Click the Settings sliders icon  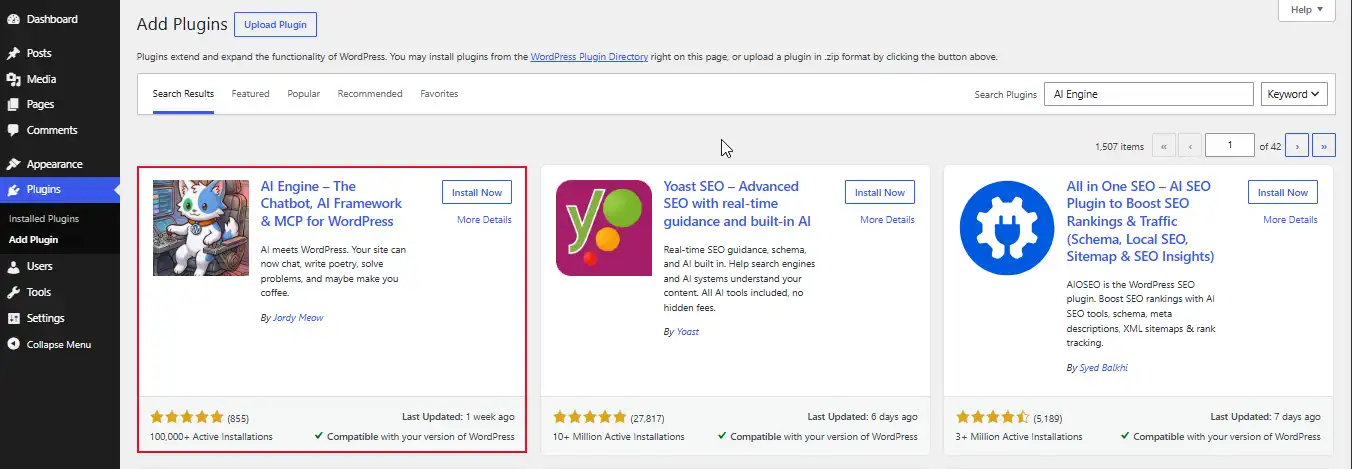[13, 318]
